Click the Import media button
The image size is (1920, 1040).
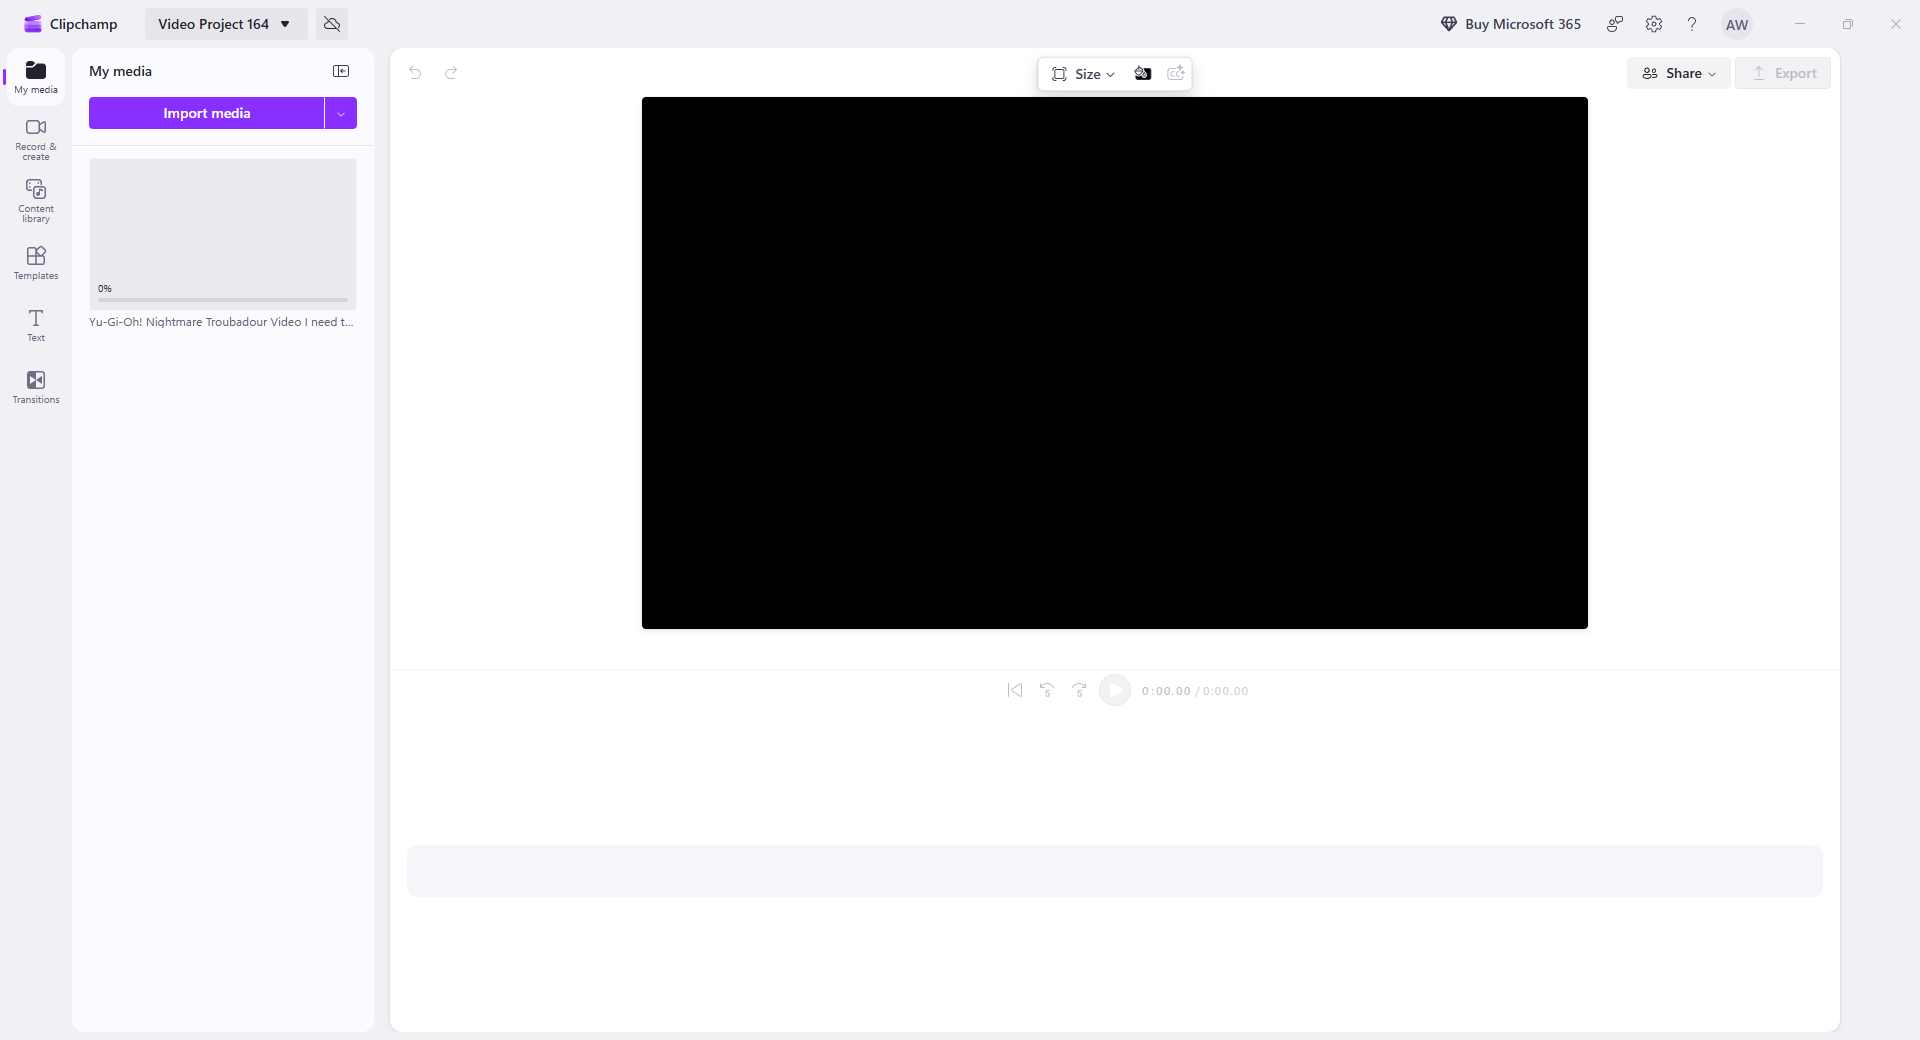coord(206,113)
